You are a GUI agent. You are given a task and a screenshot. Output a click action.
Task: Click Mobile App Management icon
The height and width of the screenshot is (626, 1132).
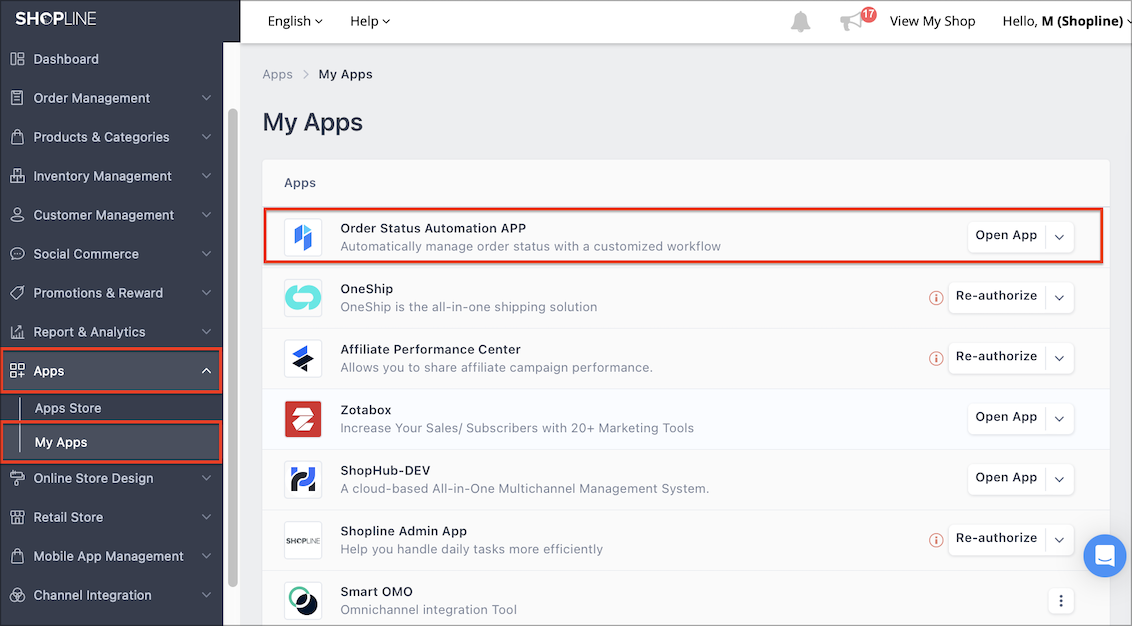click(x=17, y=556)
